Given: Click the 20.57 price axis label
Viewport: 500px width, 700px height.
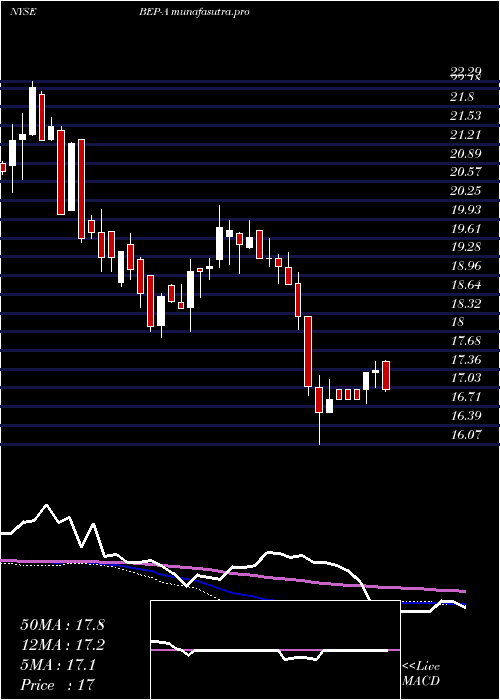Looking at the screenshot, I should (x=466, y=172).
